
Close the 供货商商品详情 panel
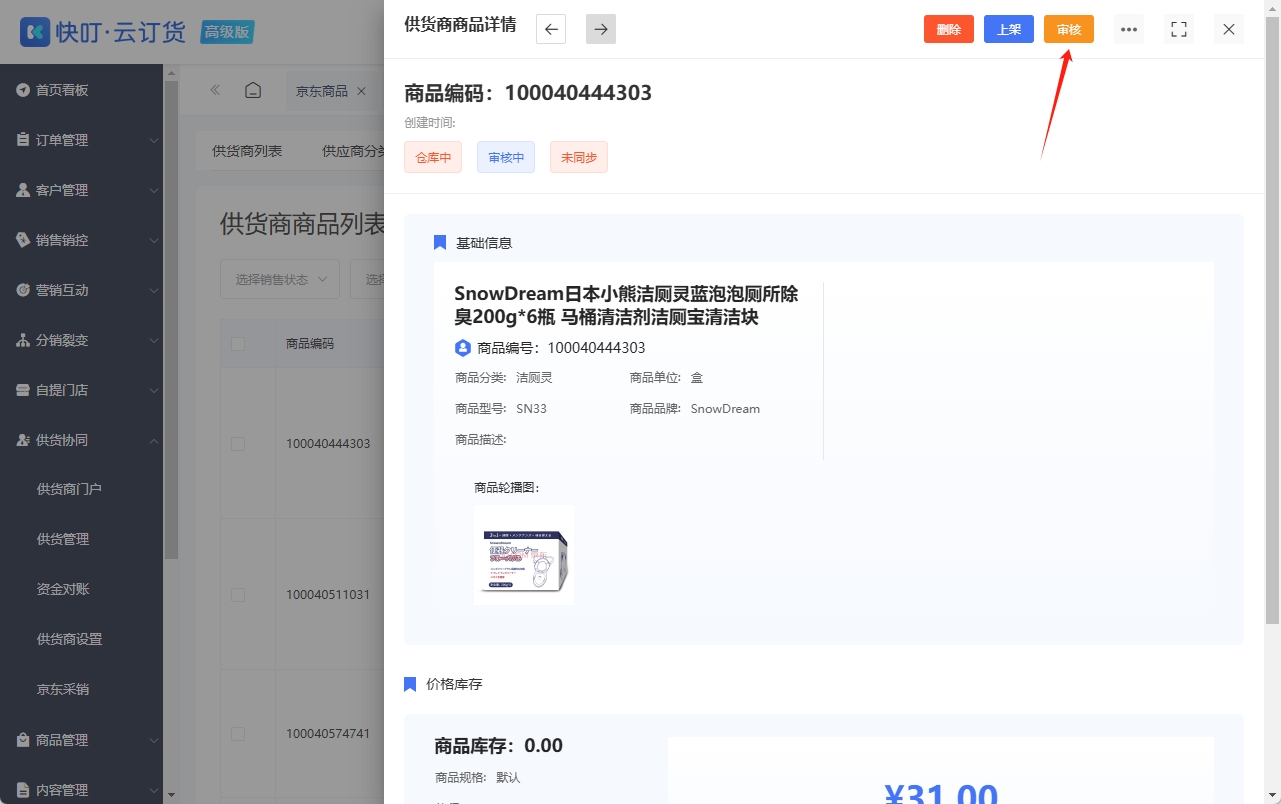point(1229,29)
